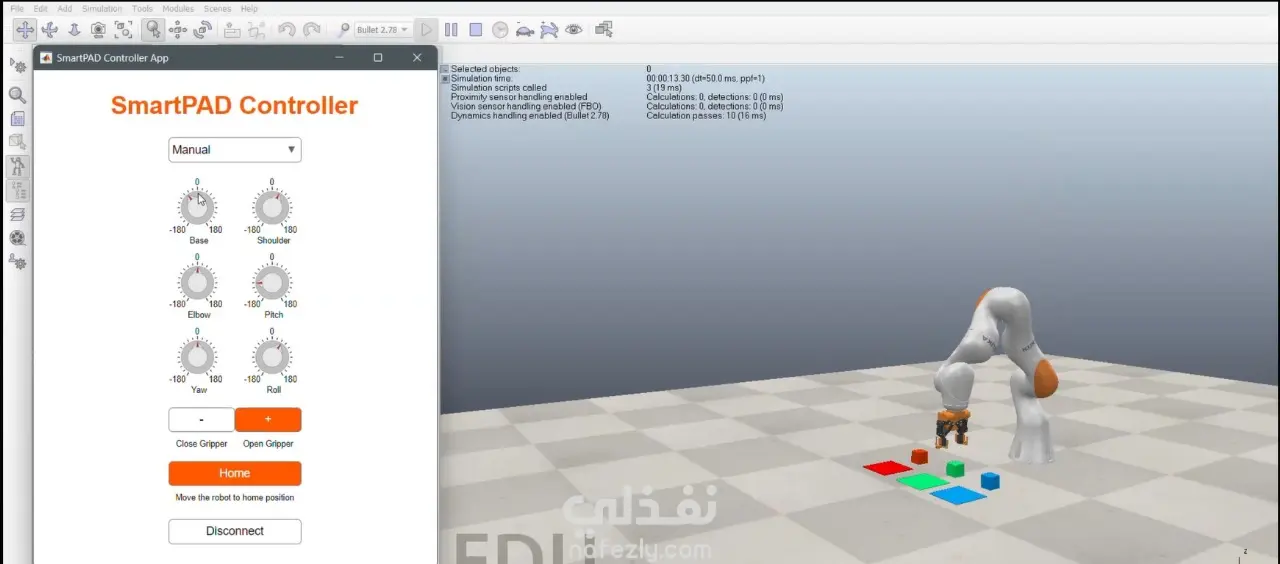
Task: Click the minus Close Gripper button
Action: [201, 420]
